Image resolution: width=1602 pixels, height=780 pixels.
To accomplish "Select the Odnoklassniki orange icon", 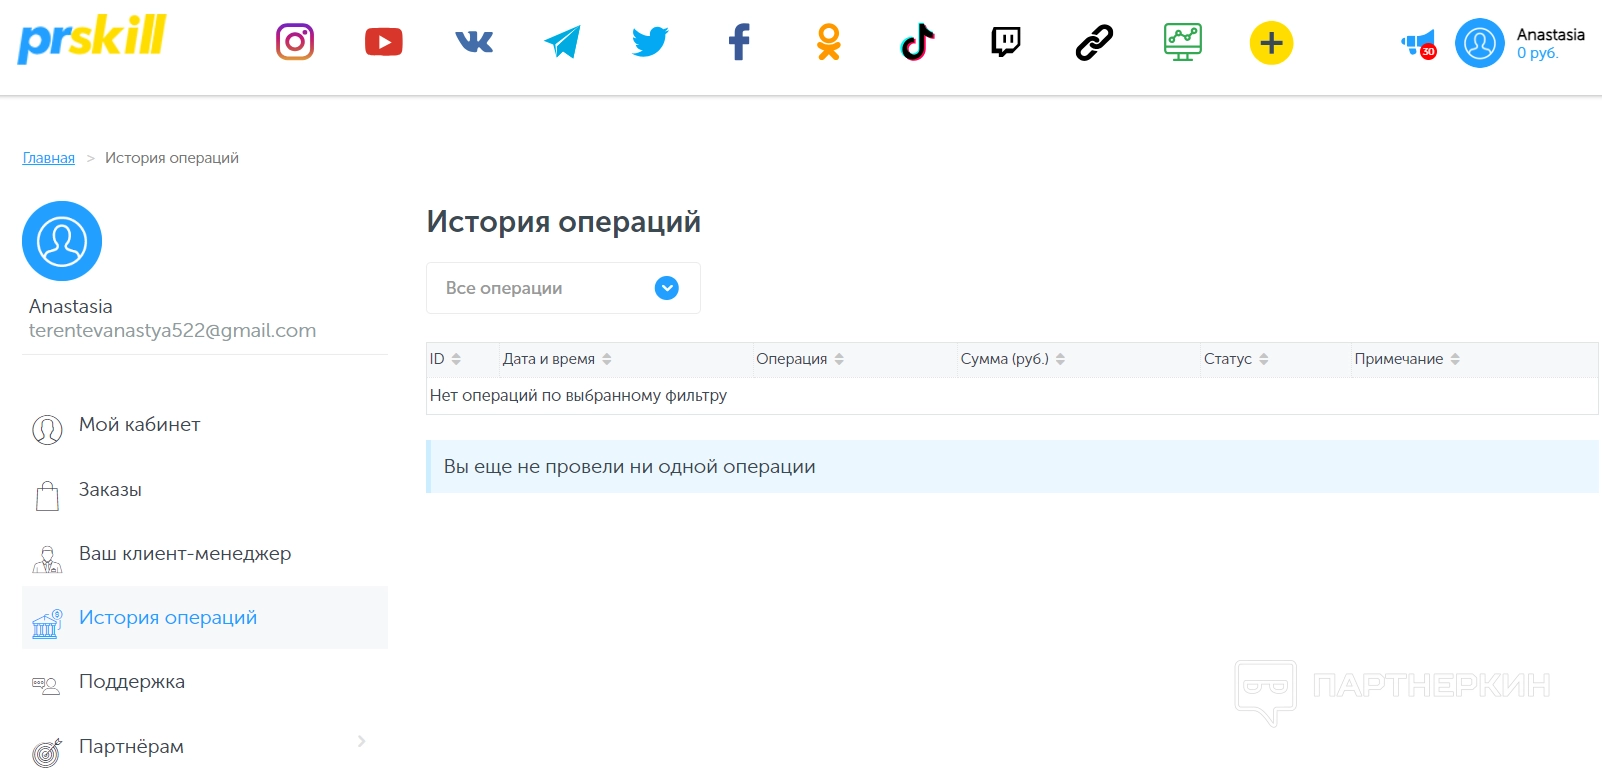I will click(828, 42).
